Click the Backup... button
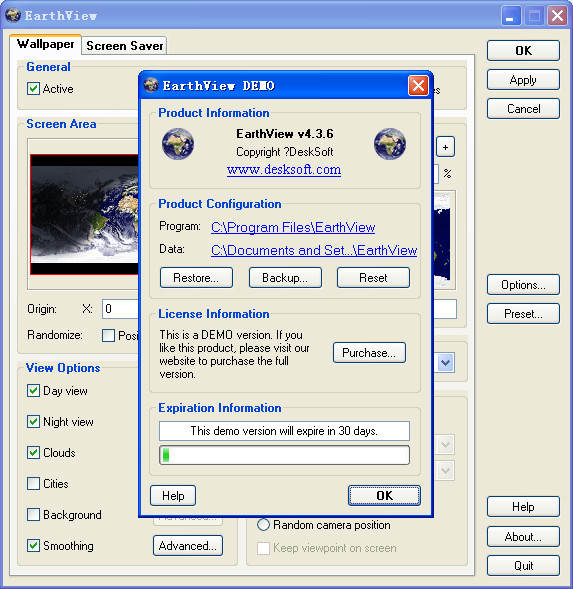Image resolution: width=573 pixels, height=589 pixels. [x=285, y=278]
